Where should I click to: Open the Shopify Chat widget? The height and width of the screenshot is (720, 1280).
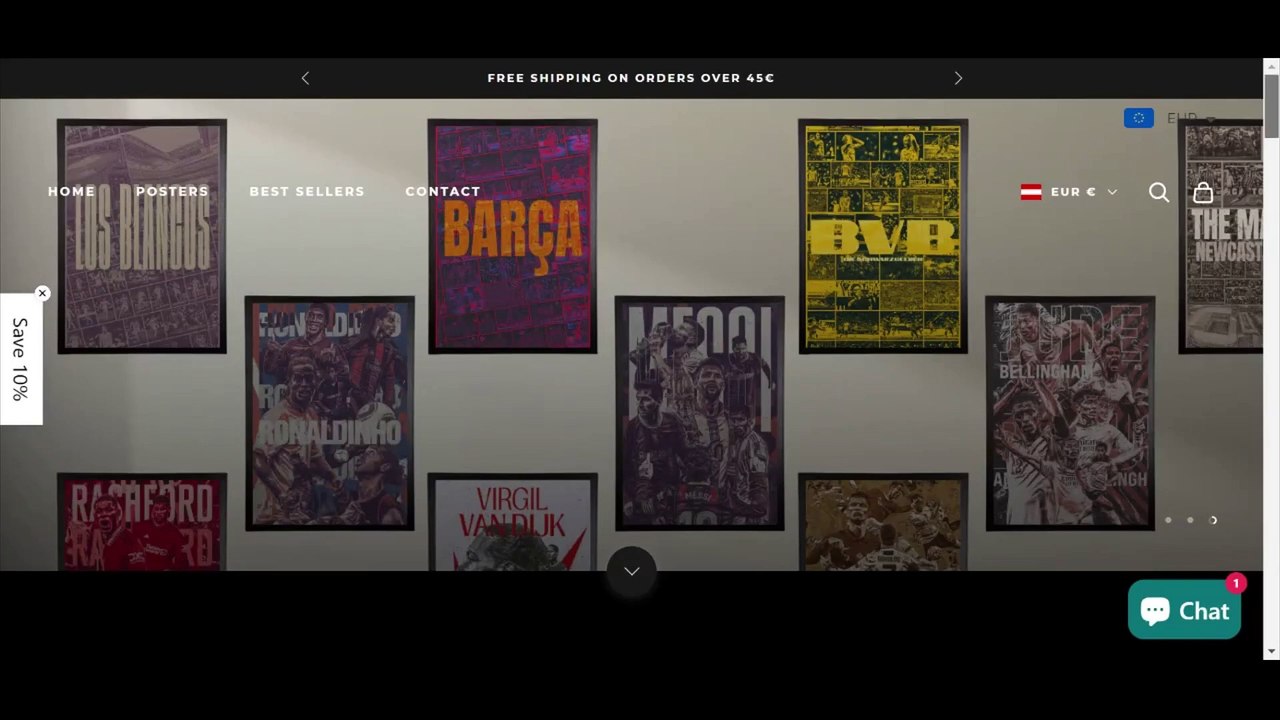tap(1184, 610)
